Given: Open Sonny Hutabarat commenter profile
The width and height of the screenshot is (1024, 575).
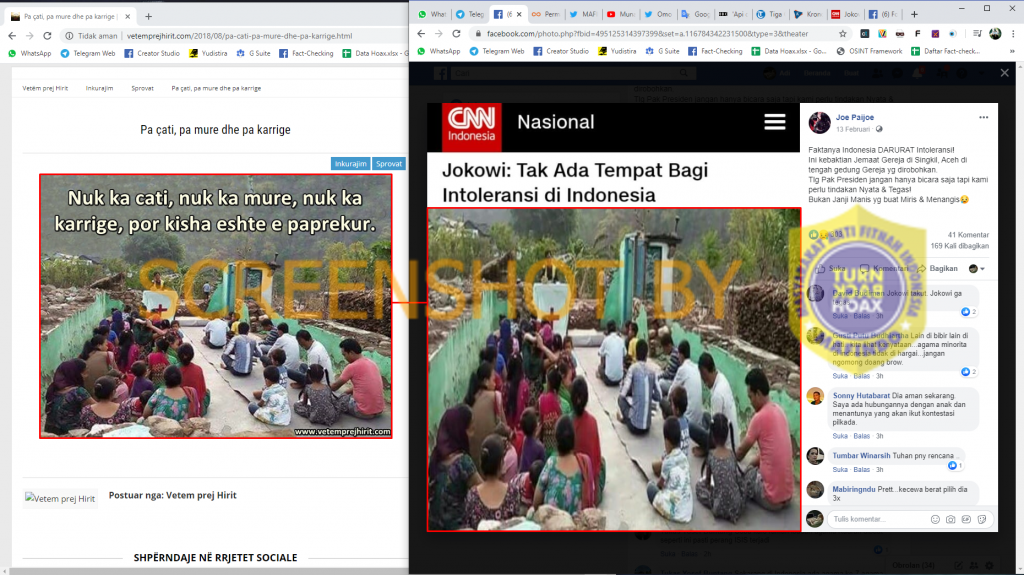Looking at the screenshot, I should coord(861,396).
